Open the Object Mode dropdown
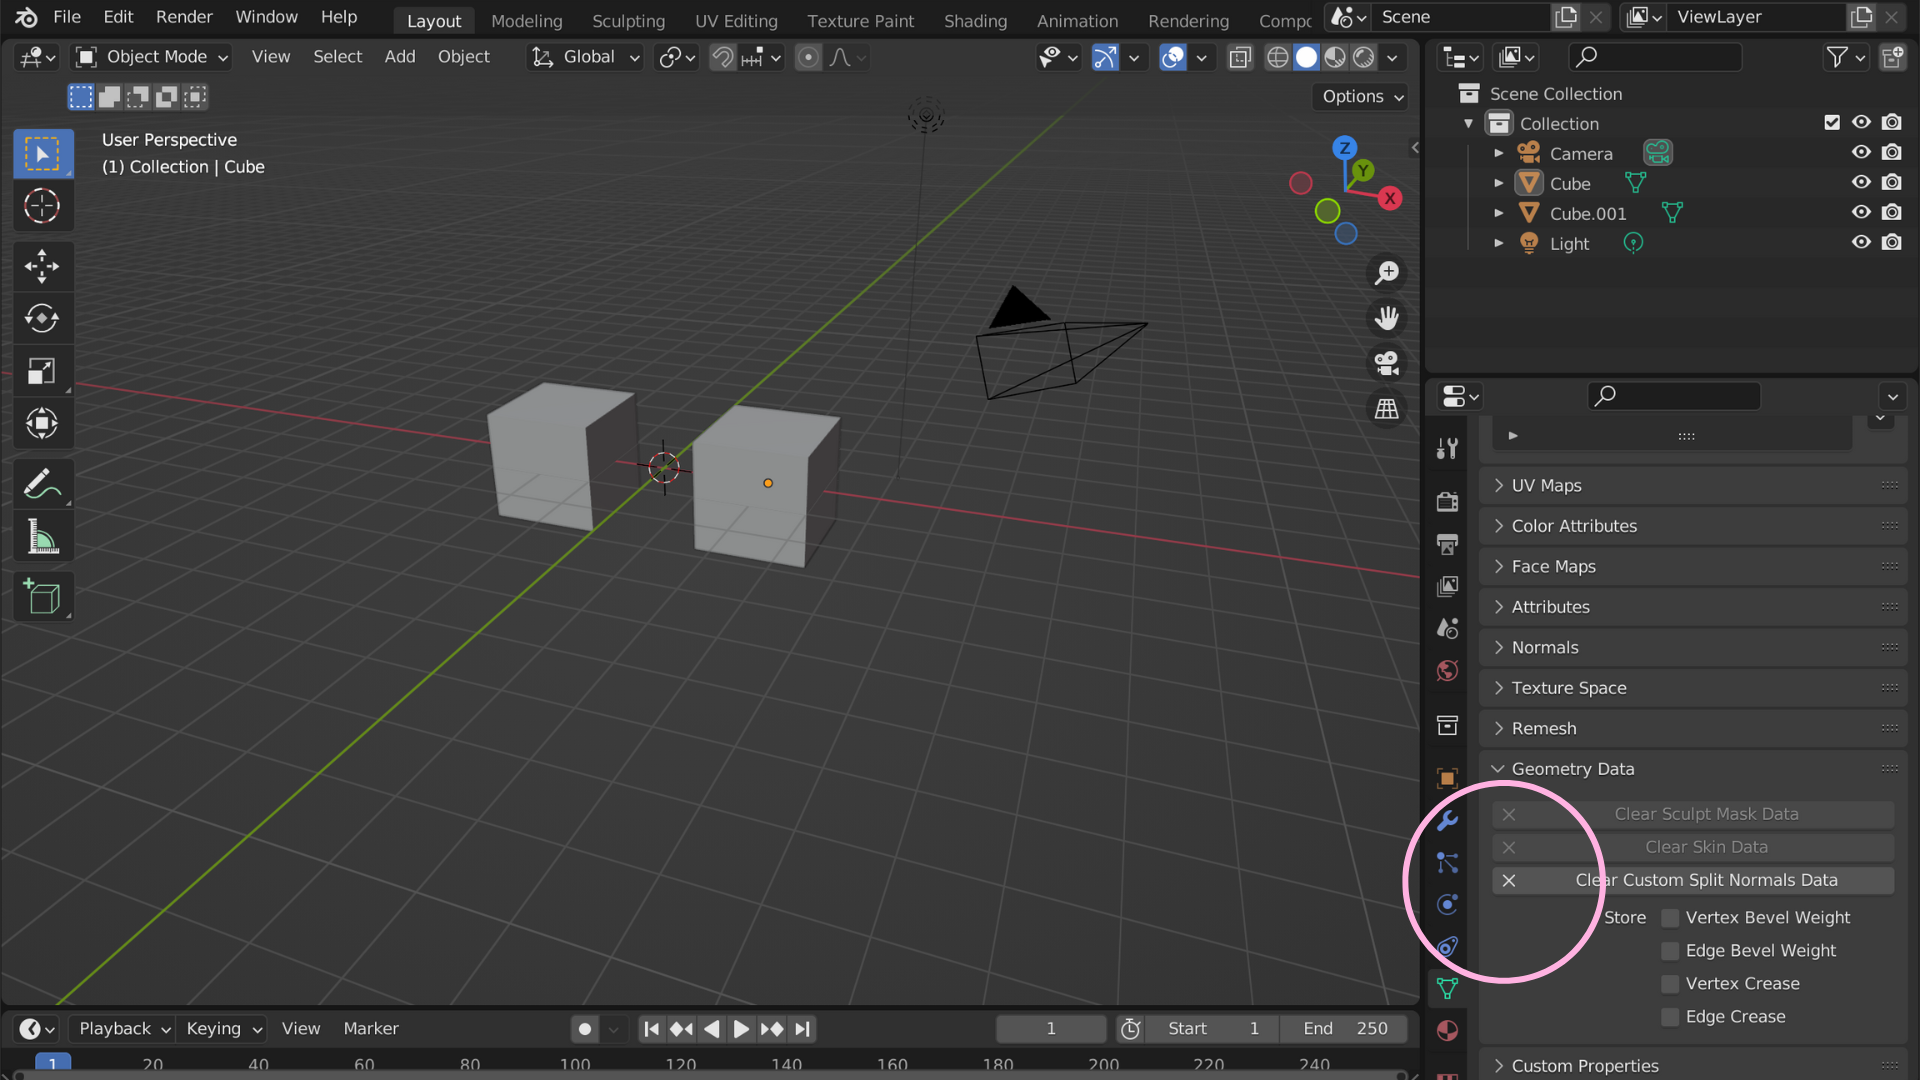 click(x=151, y=56)
